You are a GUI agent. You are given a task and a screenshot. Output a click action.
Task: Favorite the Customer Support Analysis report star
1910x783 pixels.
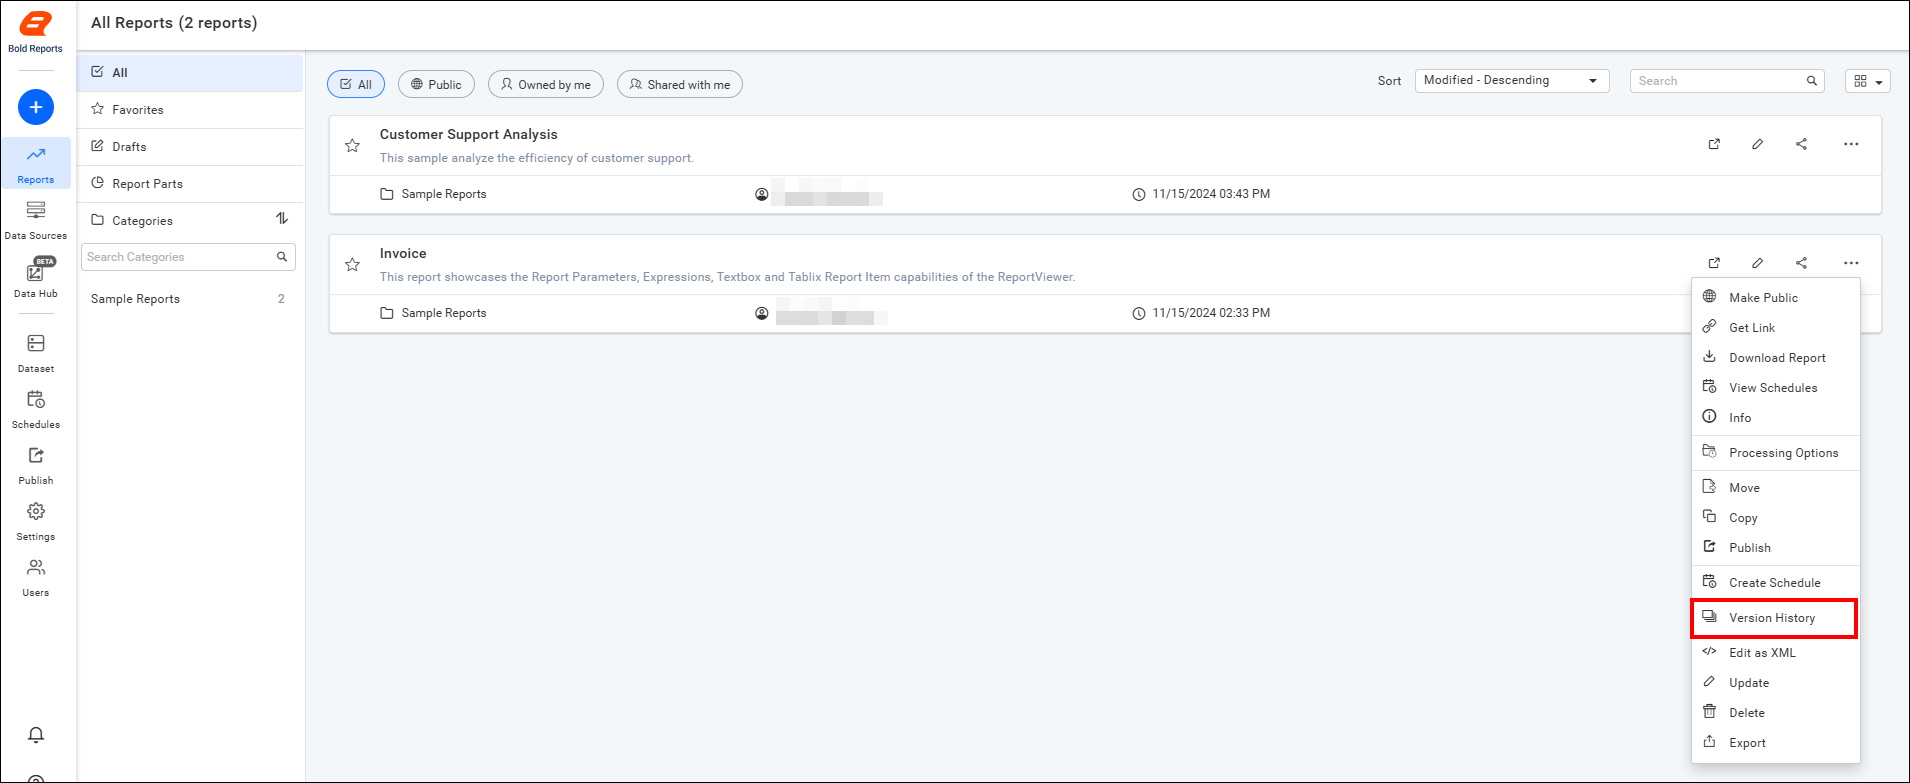pyautogui.click(x=352, y=146)
